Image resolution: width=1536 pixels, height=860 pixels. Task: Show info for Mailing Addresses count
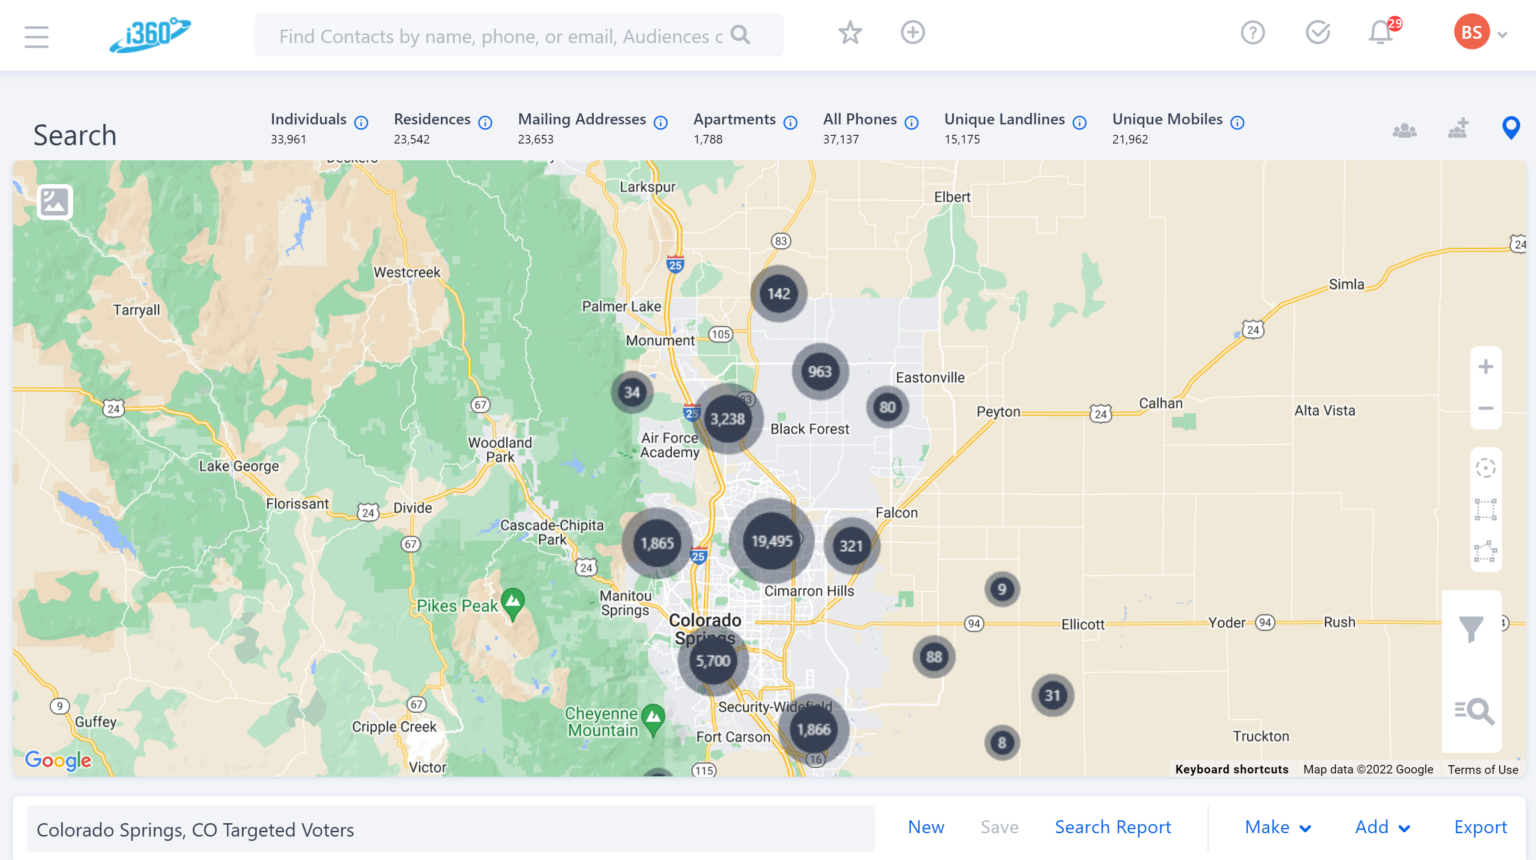661,123
